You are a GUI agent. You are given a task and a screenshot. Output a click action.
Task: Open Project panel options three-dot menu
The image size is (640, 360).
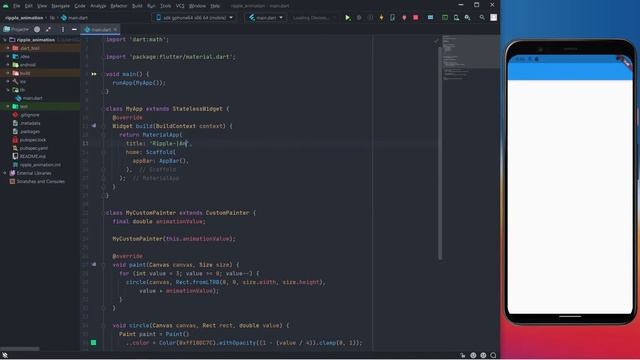62,29
